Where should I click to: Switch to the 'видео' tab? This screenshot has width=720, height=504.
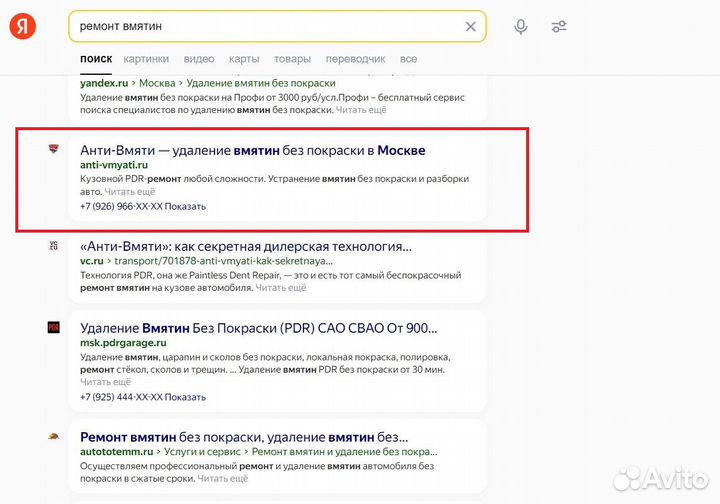[x=199, y=59]
